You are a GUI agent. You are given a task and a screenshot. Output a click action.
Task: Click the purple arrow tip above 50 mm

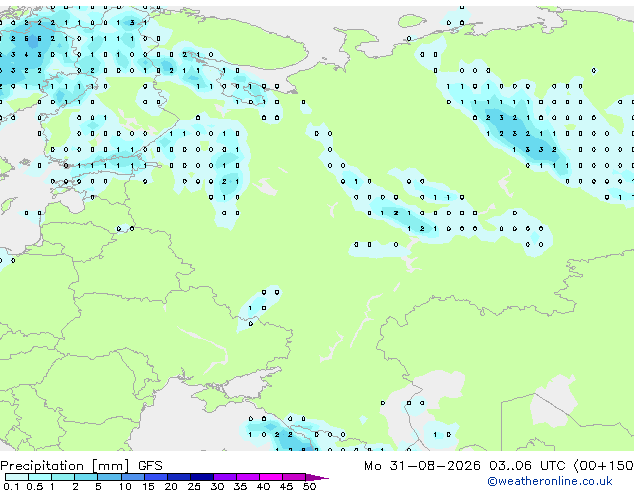click(x=317, y=477)
